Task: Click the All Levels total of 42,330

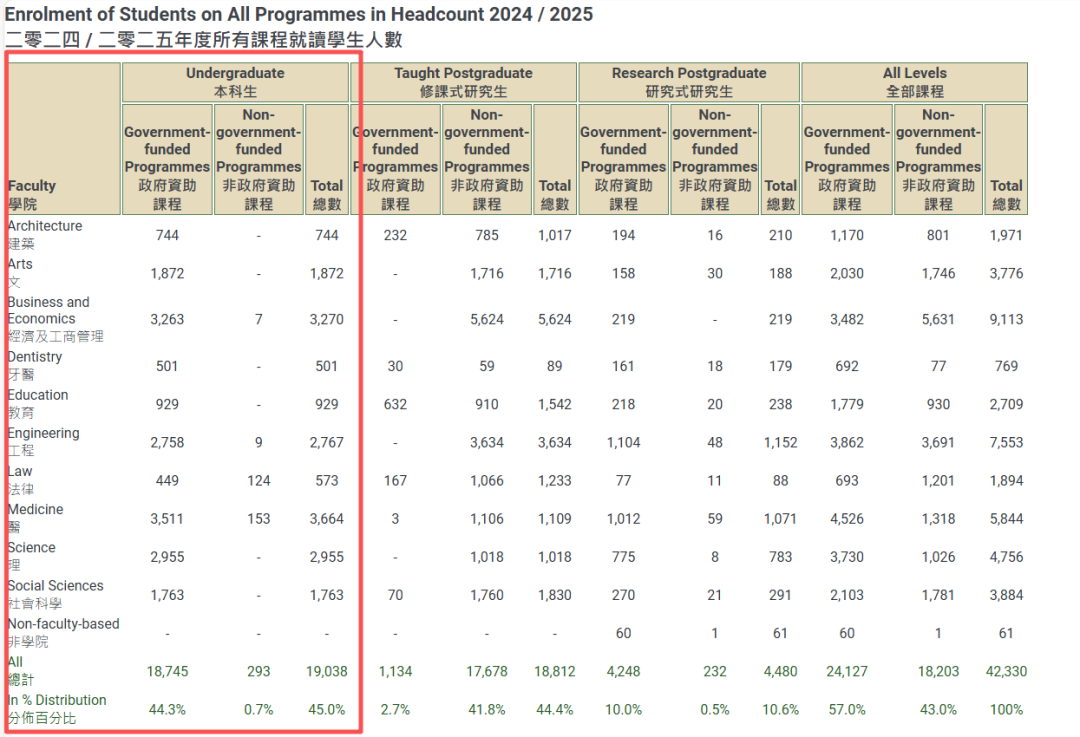Action: pos(1006,671)
